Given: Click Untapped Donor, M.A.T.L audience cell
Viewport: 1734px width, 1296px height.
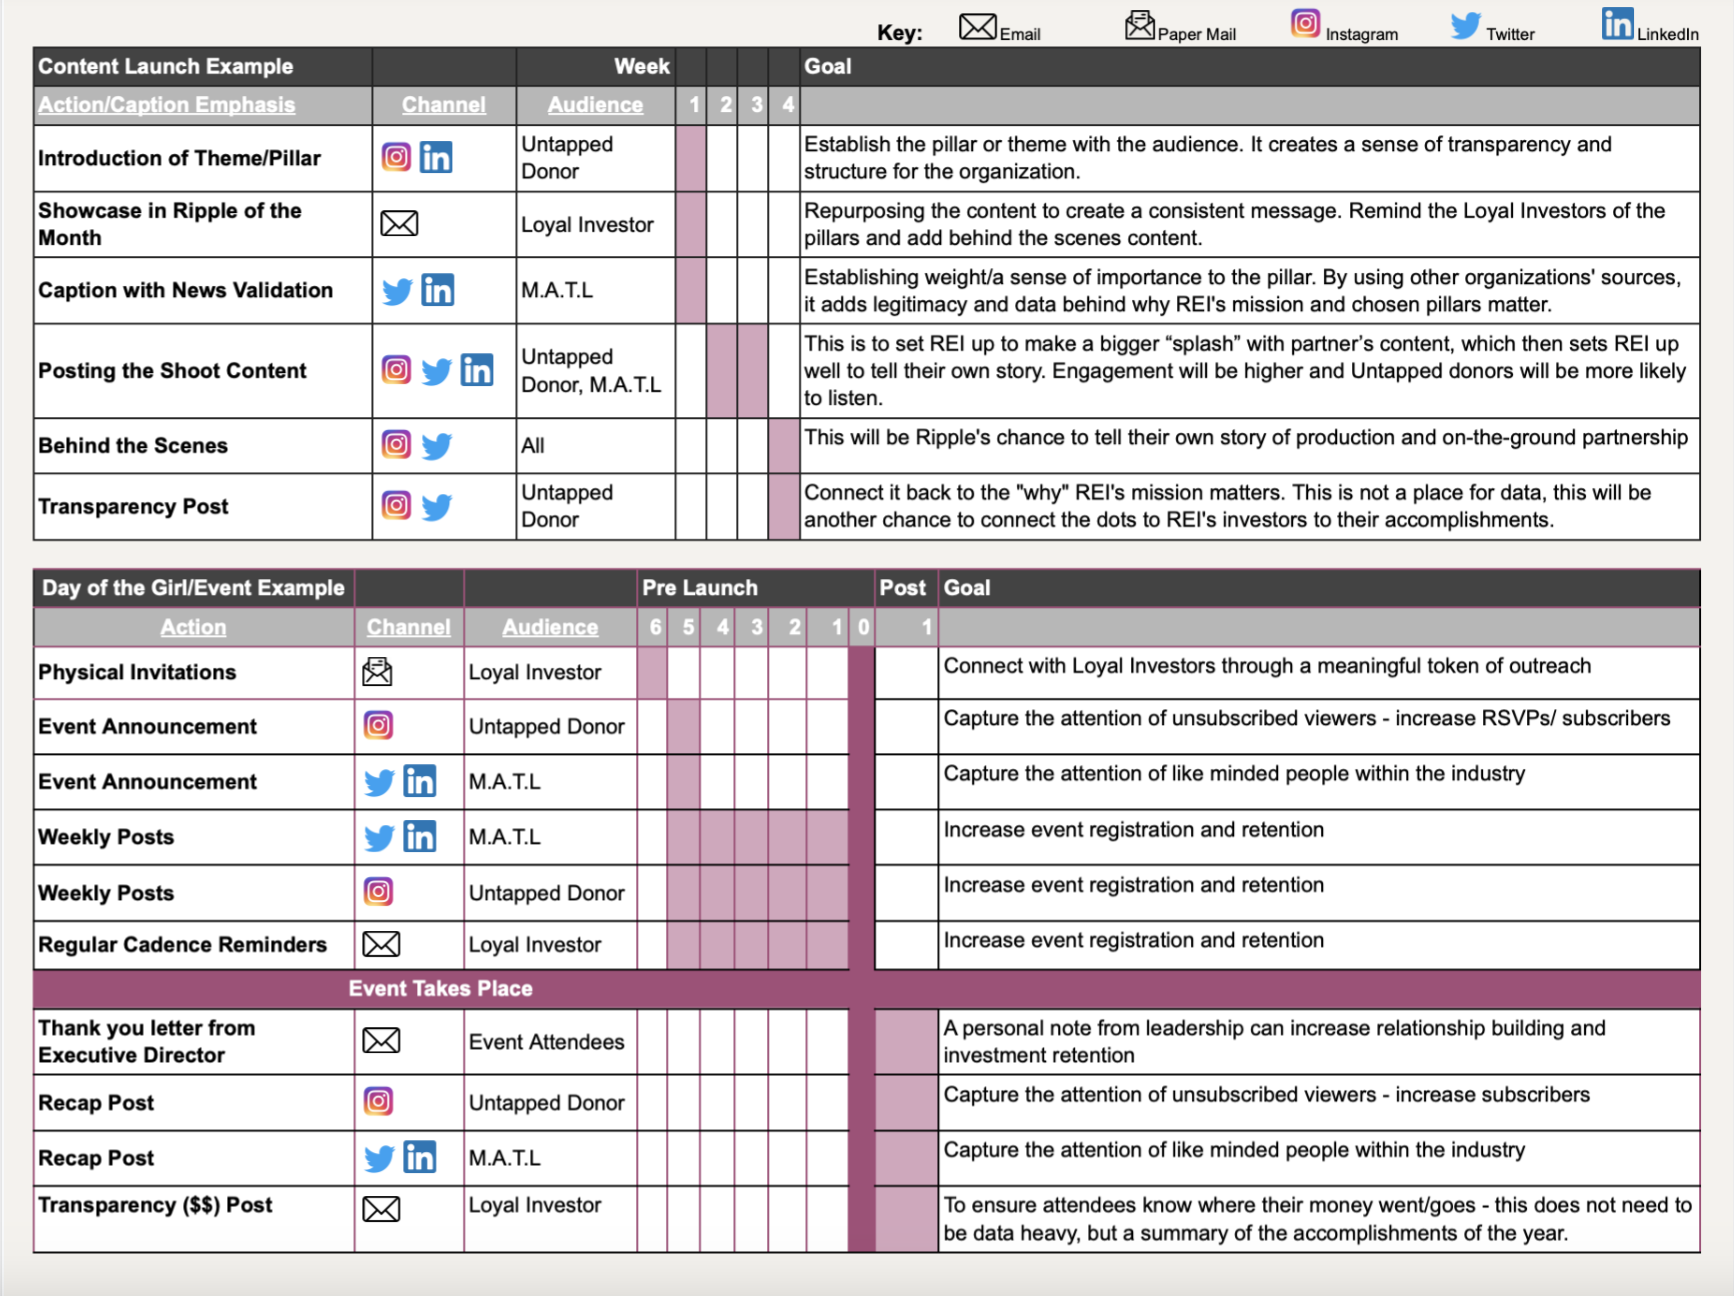Looking at the screenshot, I should (596, 371).
